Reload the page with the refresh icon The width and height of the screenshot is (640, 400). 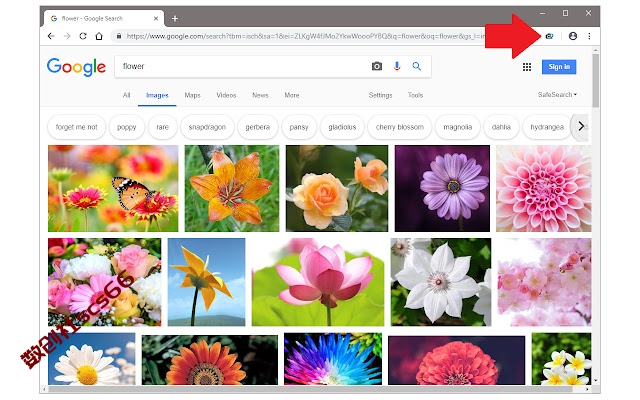(83, 36)
